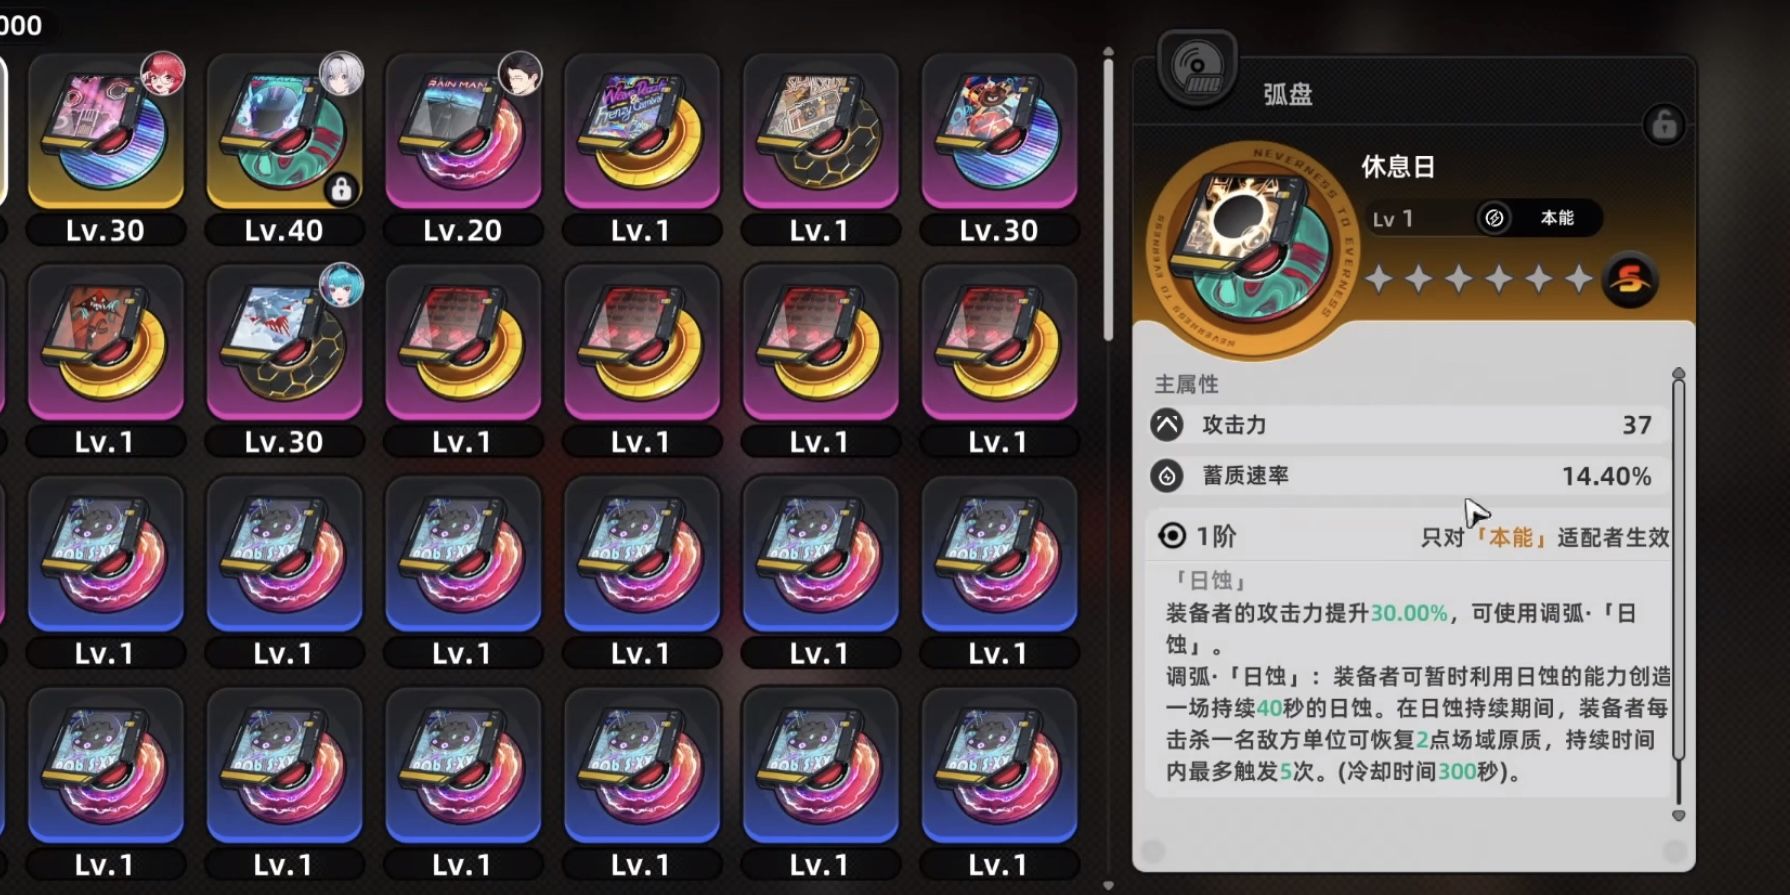Select the Lv.40 locked disc thumbnail
Viewport: 1790px width, 895px height.
284,131
